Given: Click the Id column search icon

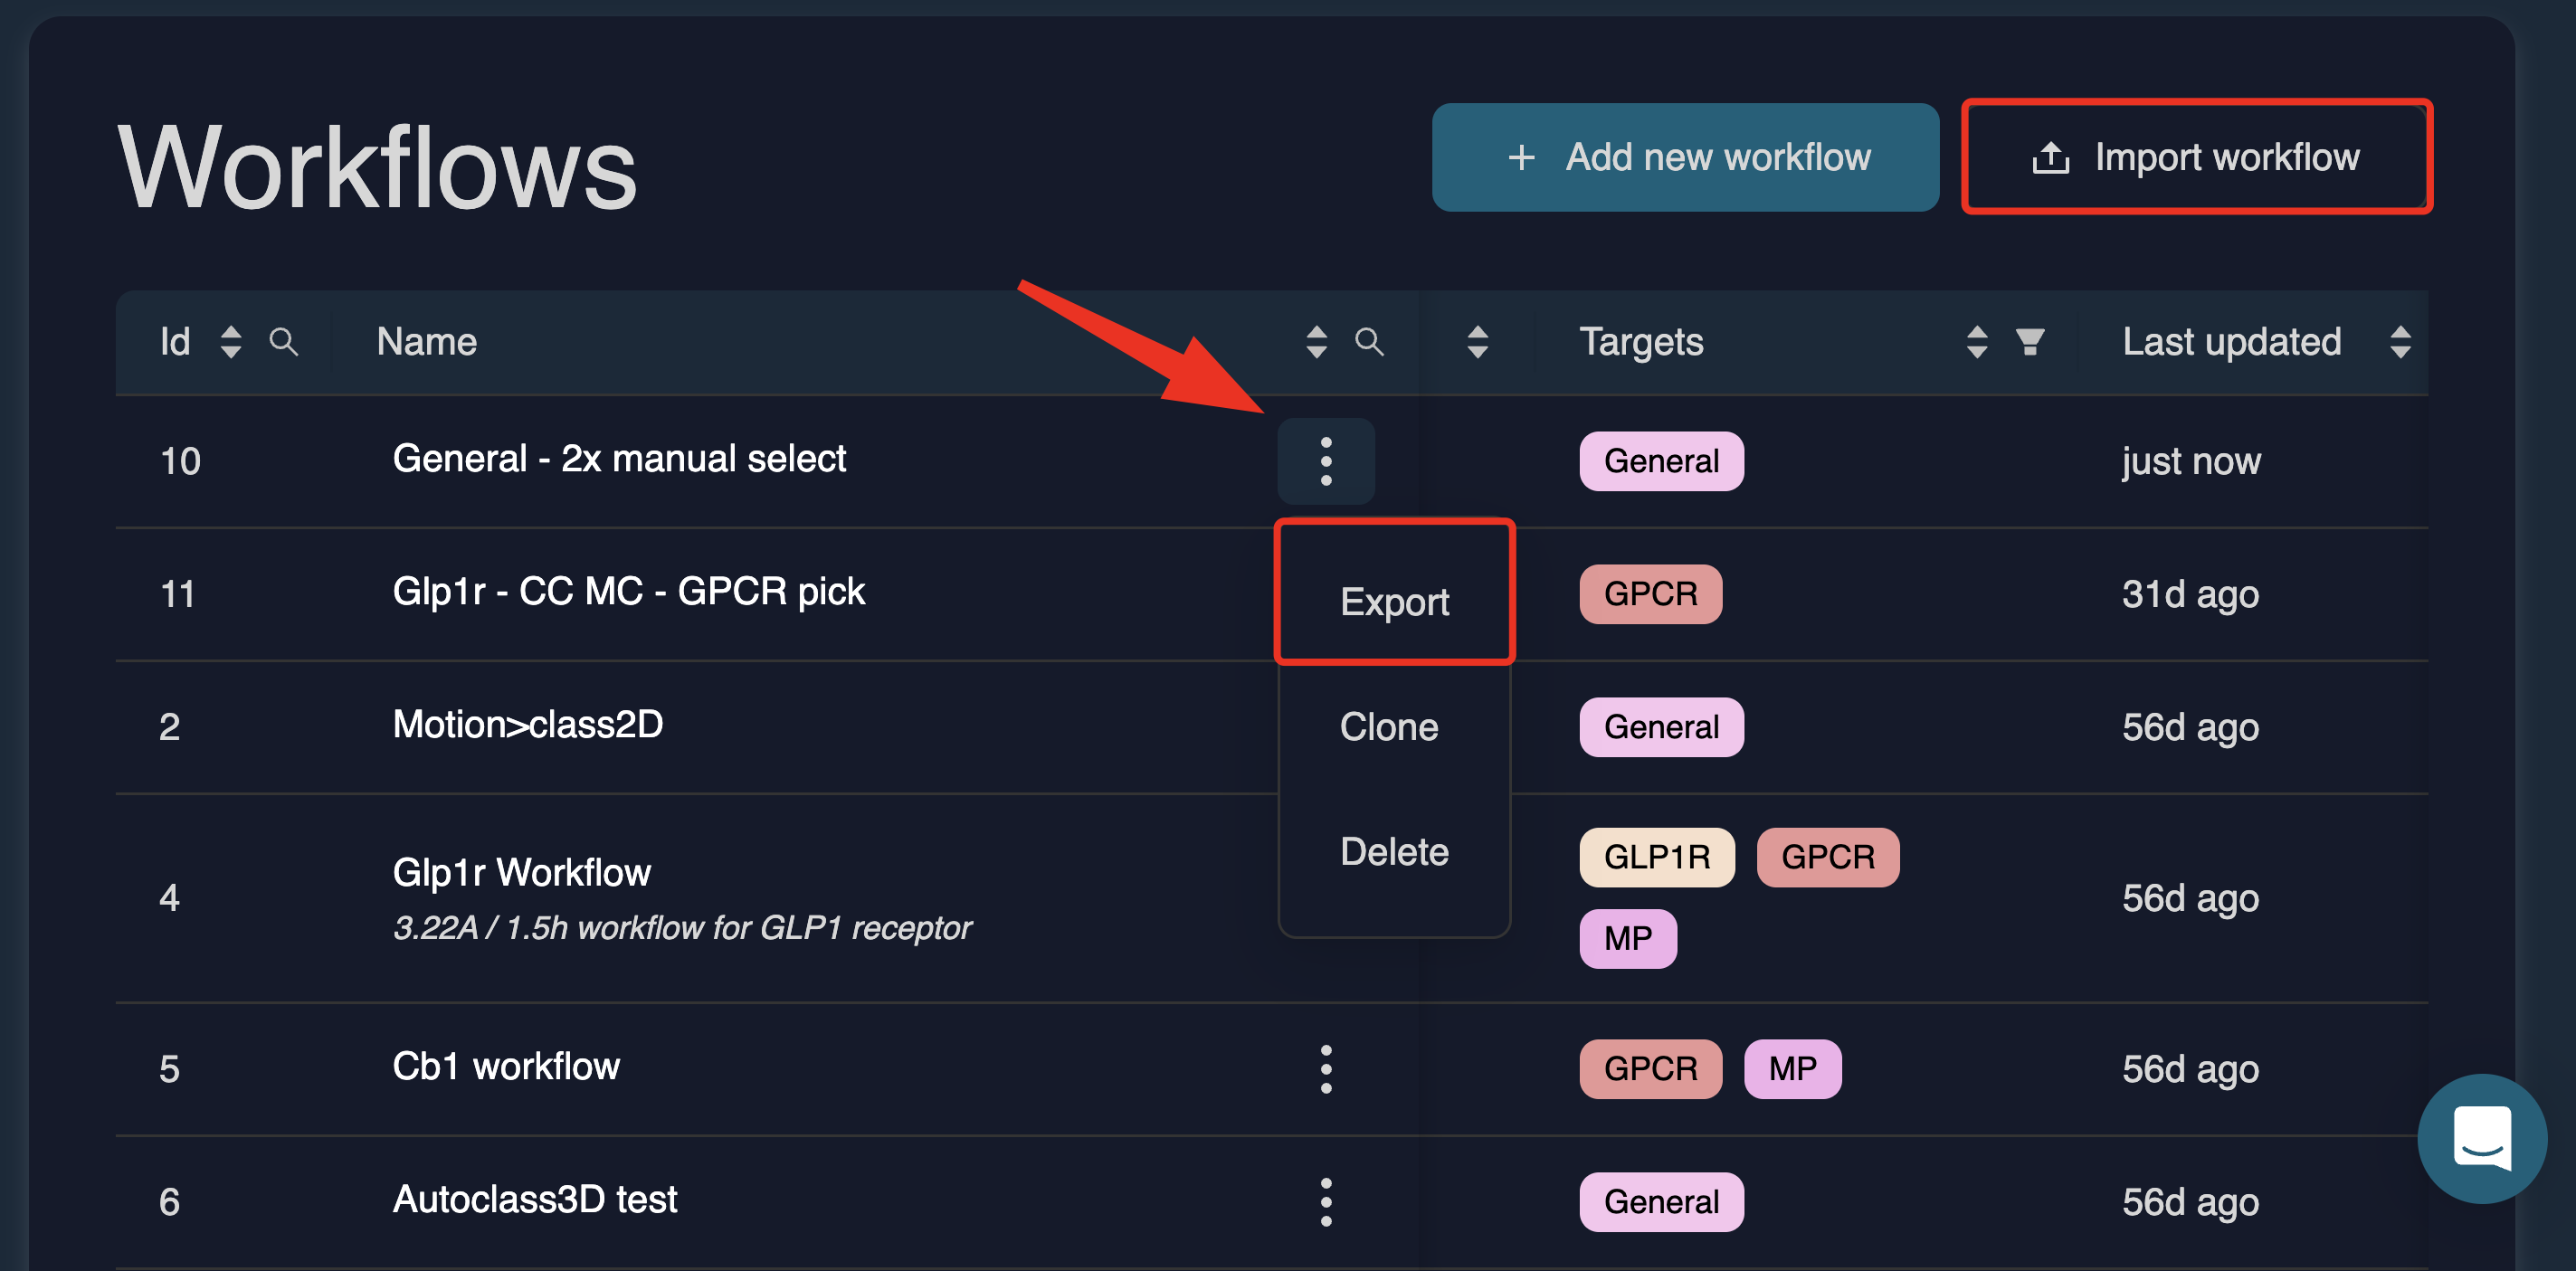Looking at the screenshot, I should click(x=284, y=342).
